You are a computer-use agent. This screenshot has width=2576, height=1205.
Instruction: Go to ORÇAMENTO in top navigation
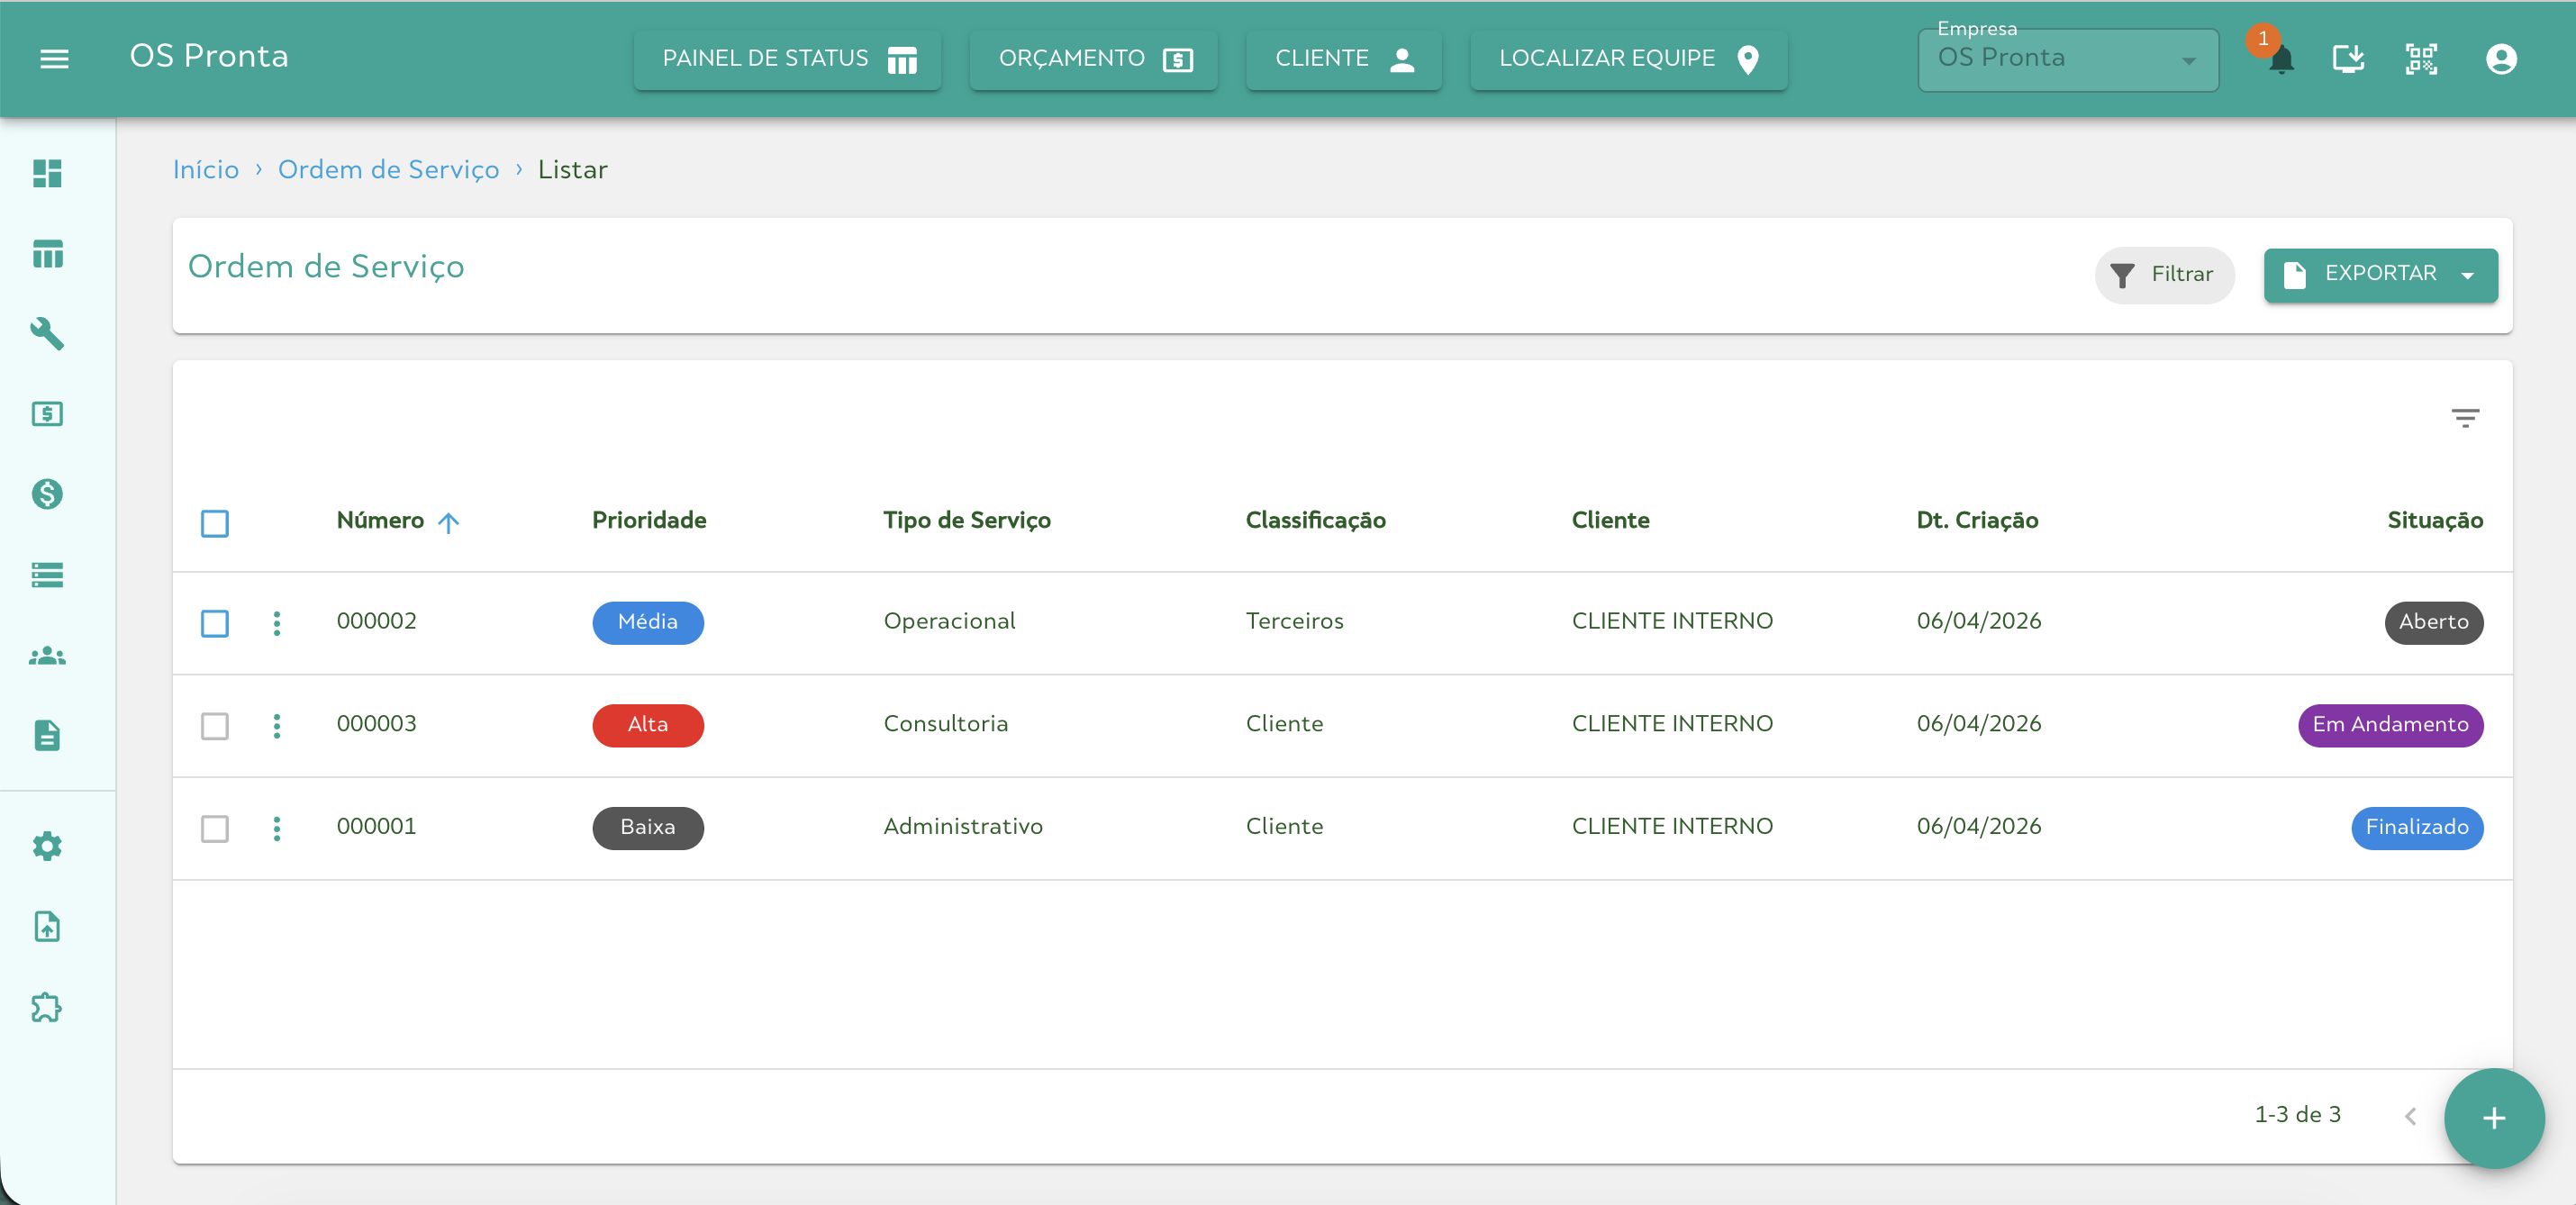pos(1093,59)
